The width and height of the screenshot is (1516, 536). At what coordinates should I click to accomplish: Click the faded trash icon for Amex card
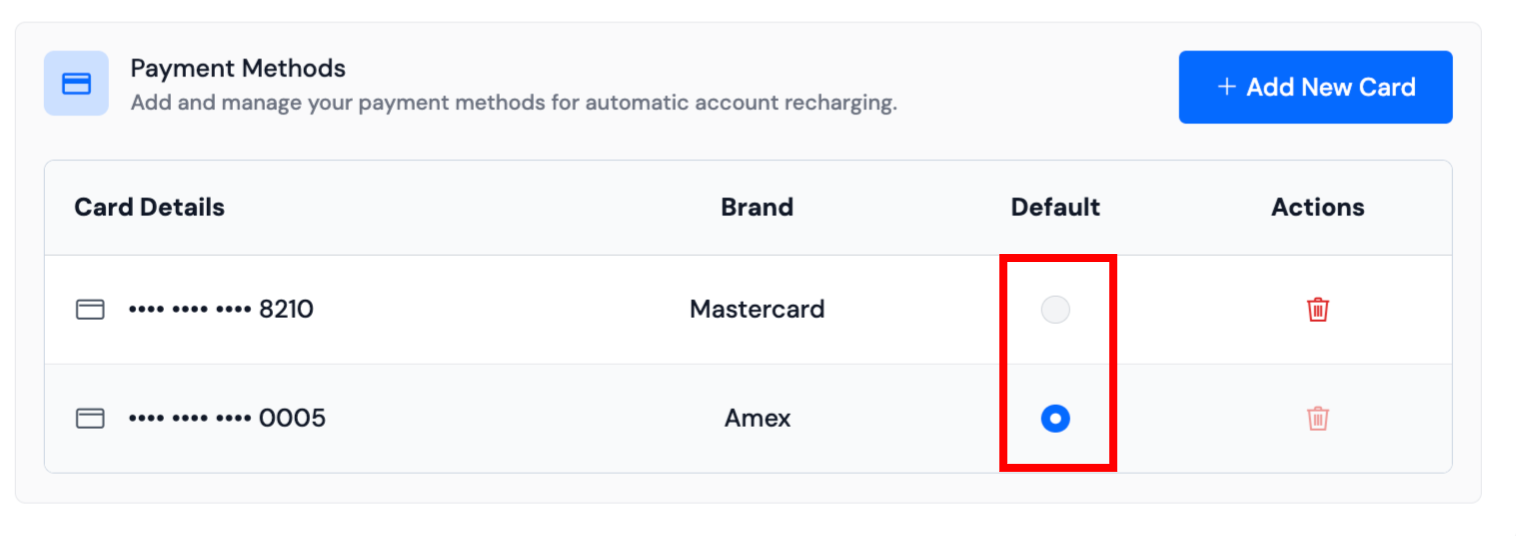tap(1318, 418)
